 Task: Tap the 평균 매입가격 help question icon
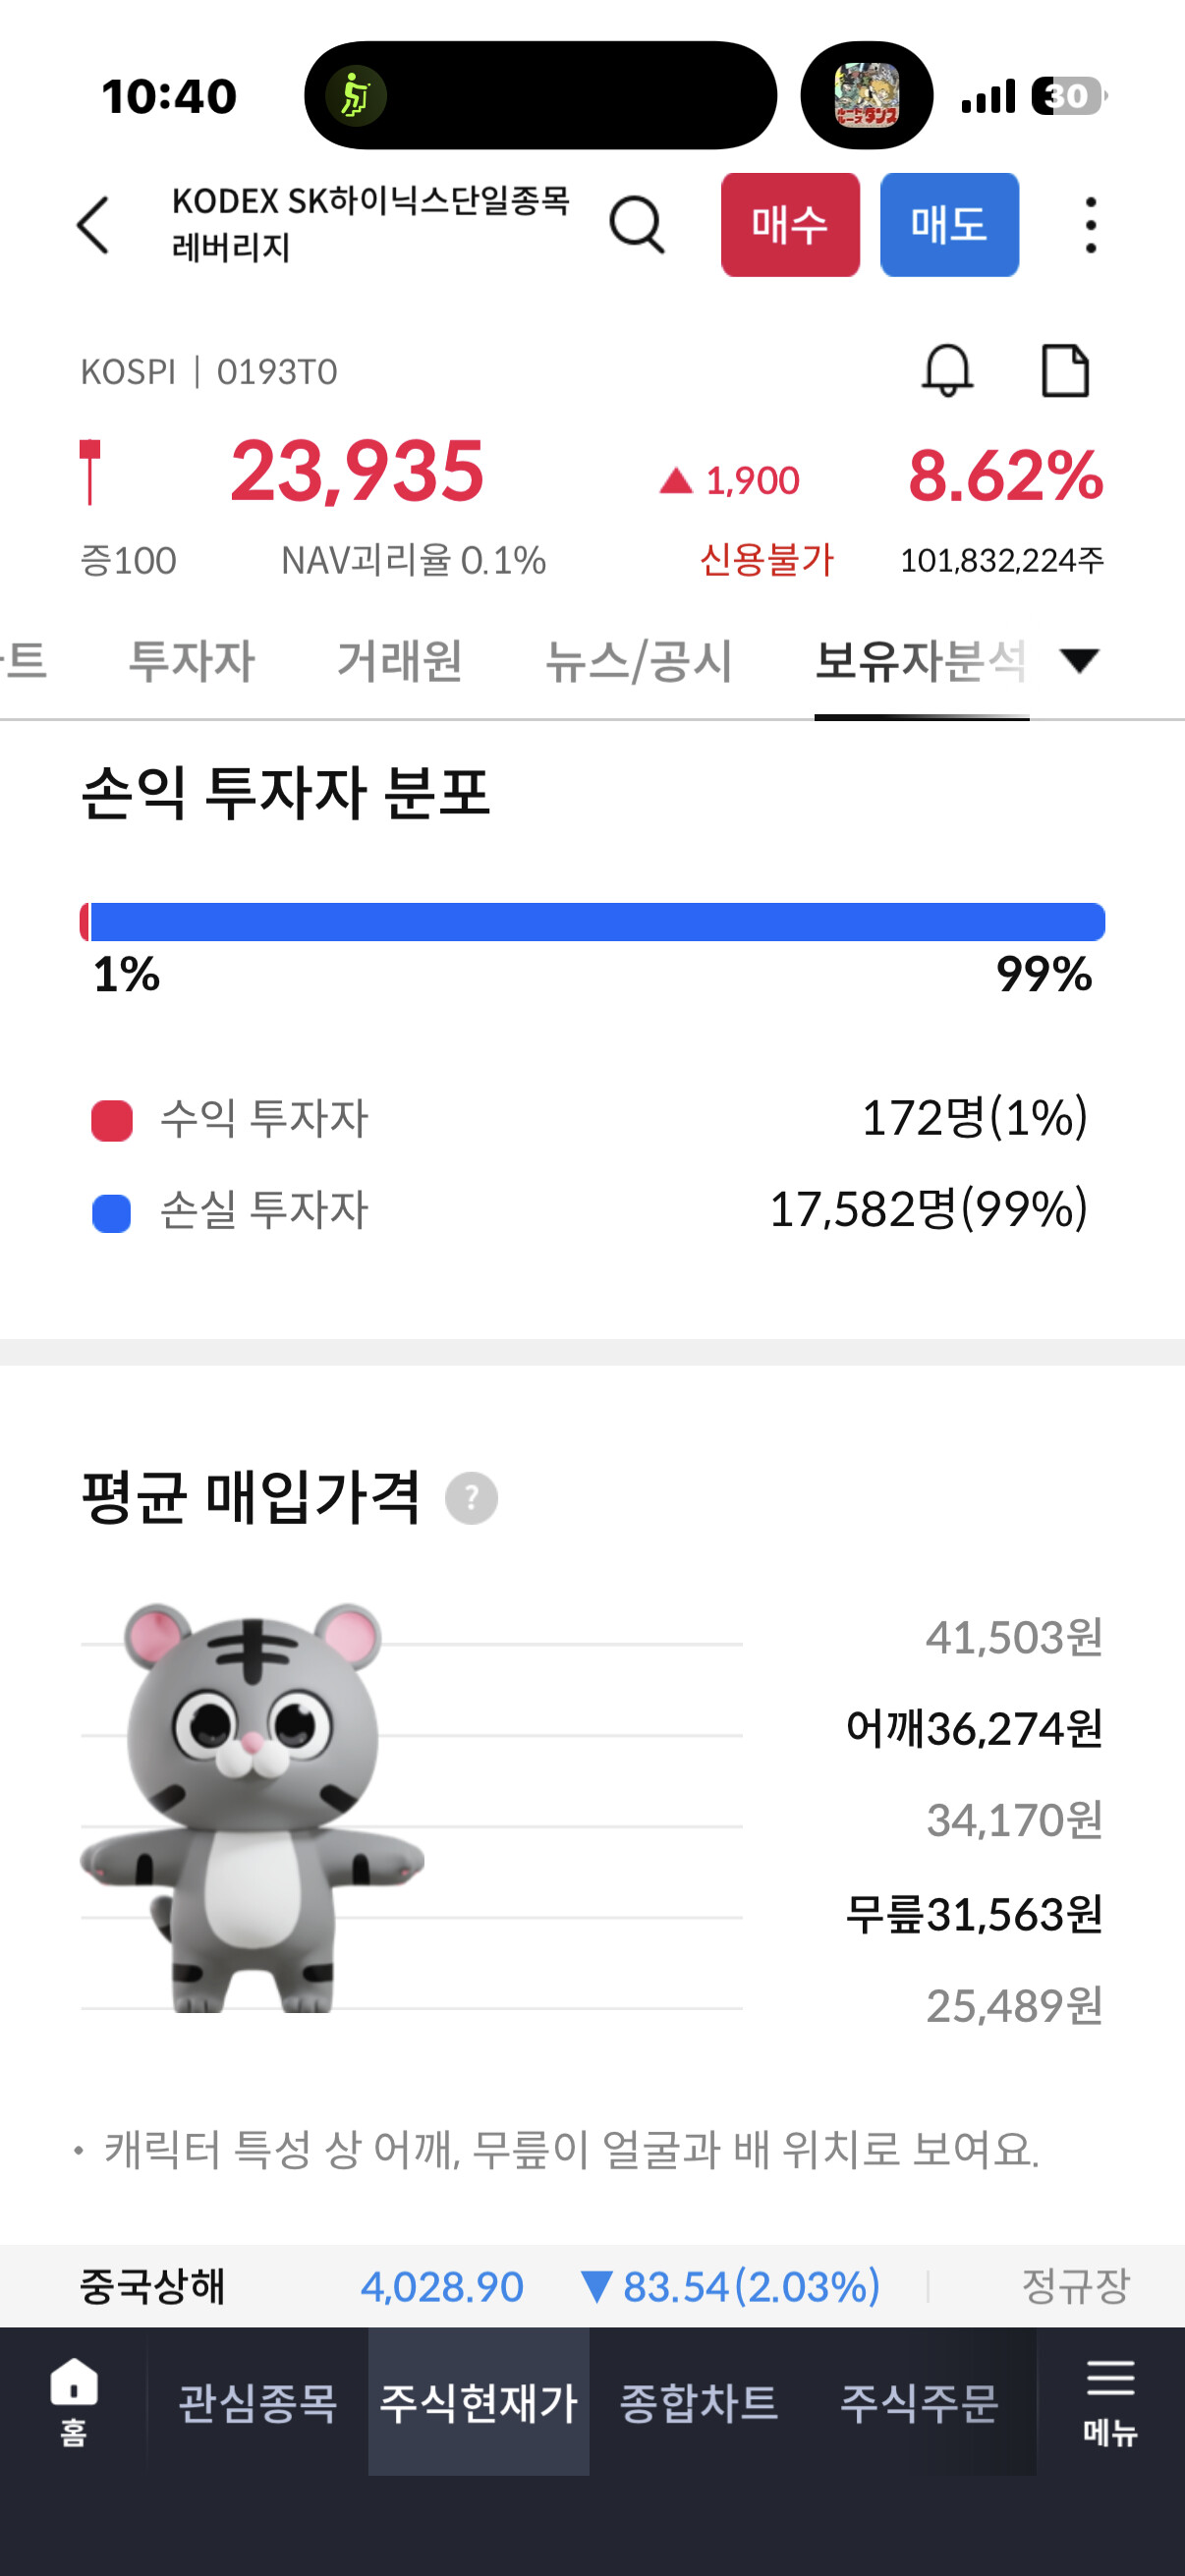471,1498
